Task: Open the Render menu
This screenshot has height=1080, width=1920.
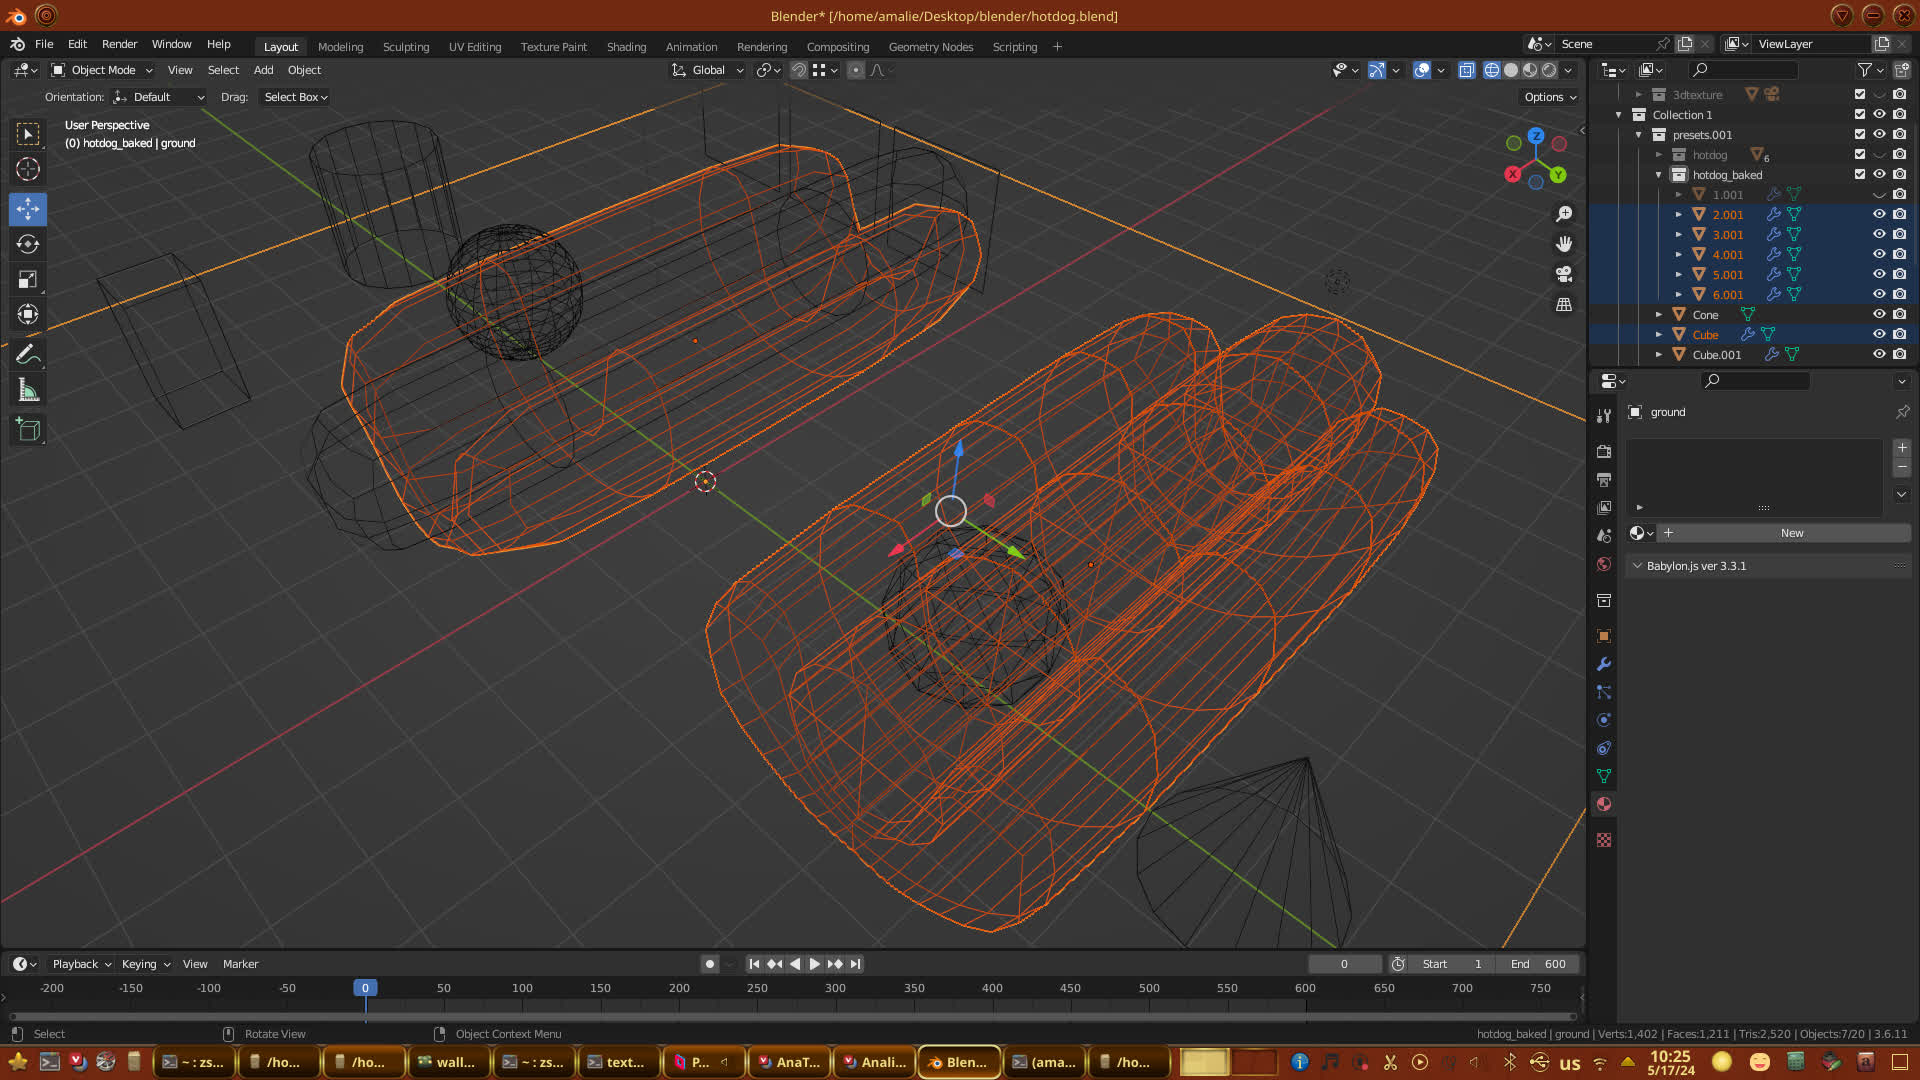Action: [119, 44]
